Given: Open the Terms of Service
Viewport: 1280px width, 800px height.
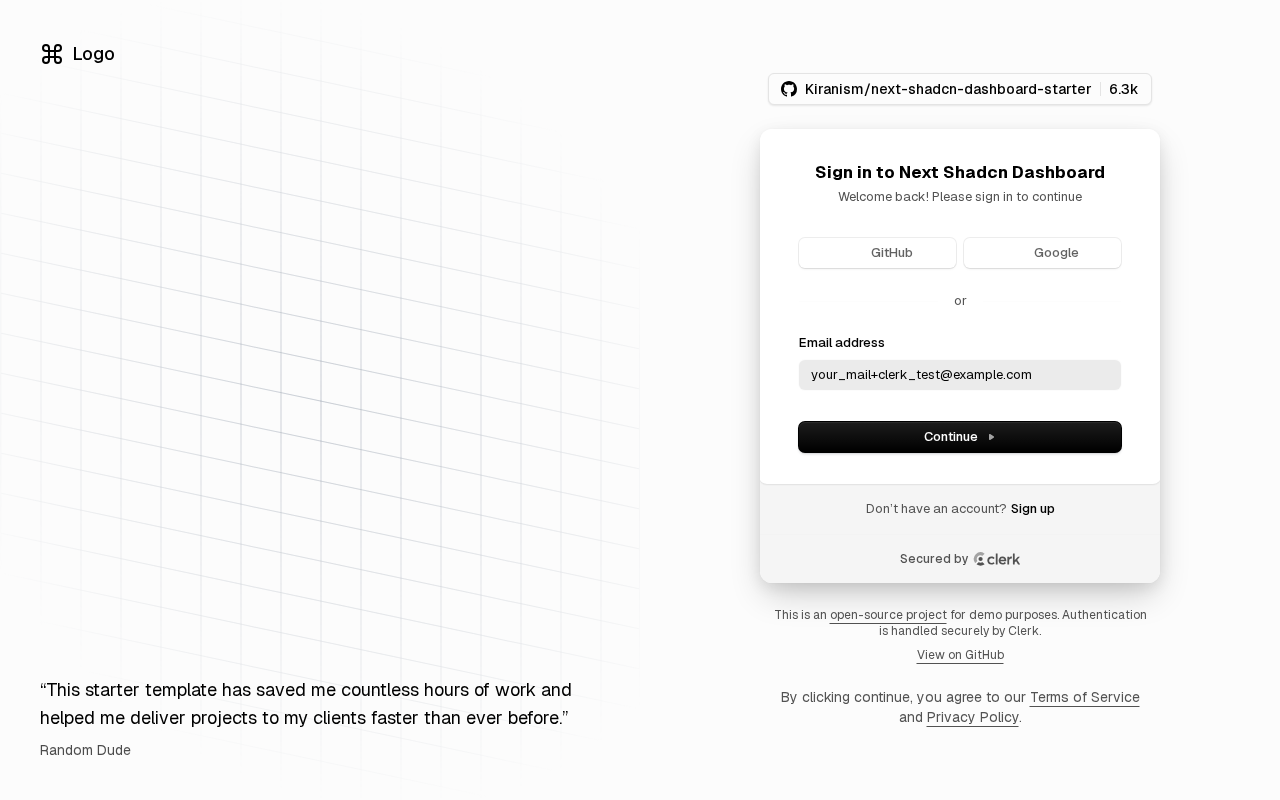Looking at the screenshot, I should point(1084,697).
